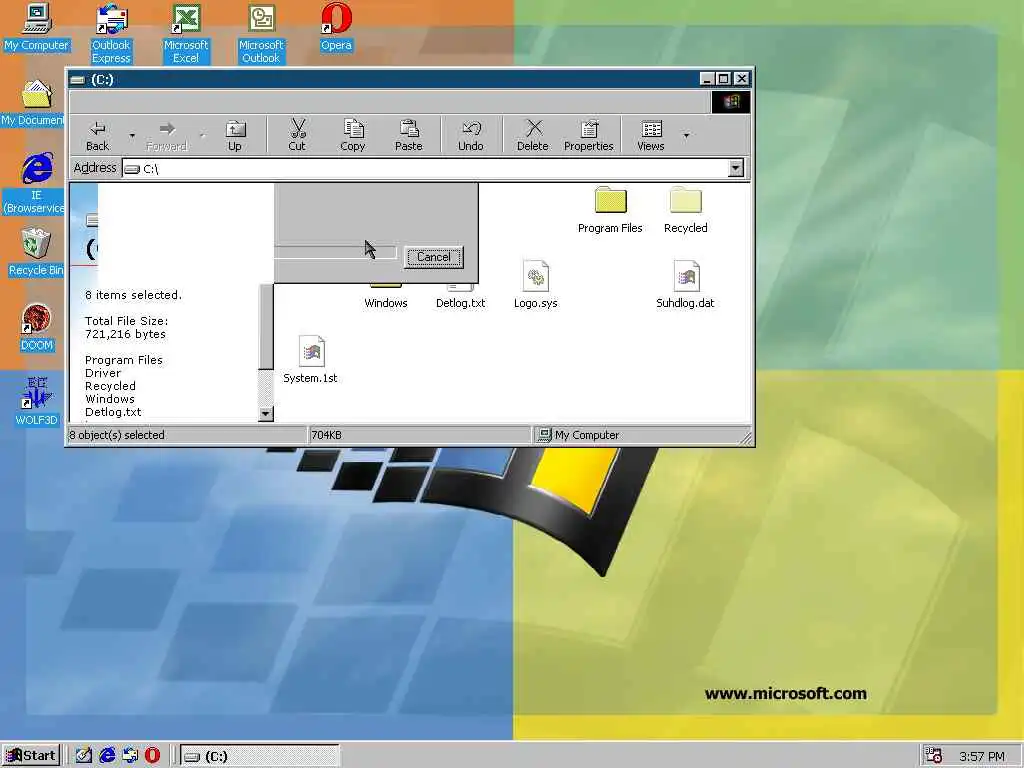This screenshot has height=768, width=1024.
Task: Click the (C:) taskbar button
Action: (260, 756)
